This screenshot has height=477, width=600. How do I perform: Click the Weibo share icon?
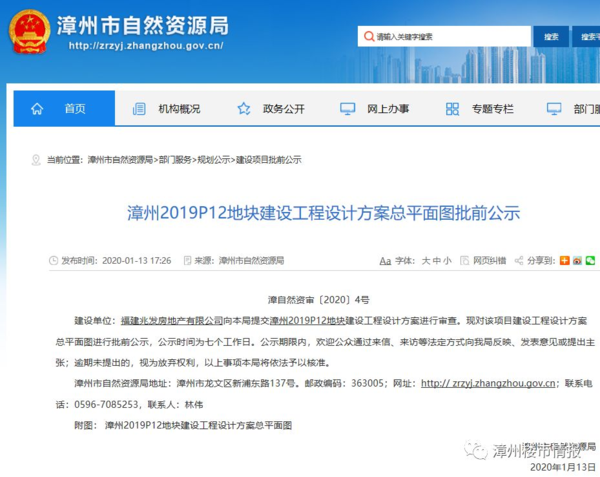[x=577, y=260]
